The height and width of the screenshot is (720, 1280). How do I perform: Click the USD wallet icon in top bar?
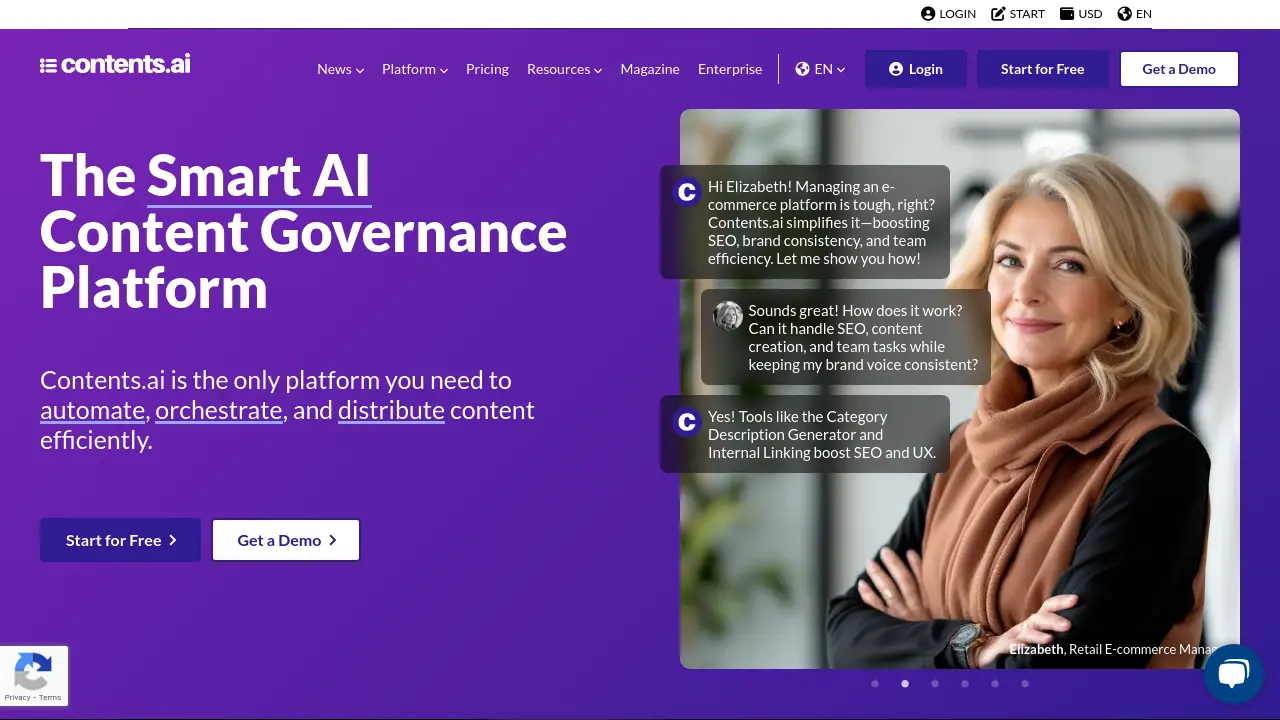pyautogui.click(x=1067, y=14)
